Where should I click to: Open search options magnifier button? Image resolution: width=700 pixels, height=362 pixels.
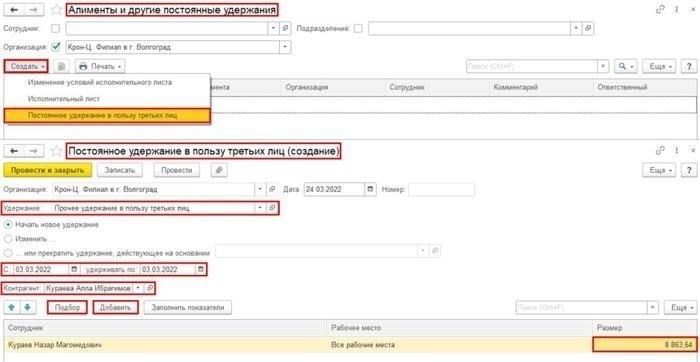[x=626, y=67]
